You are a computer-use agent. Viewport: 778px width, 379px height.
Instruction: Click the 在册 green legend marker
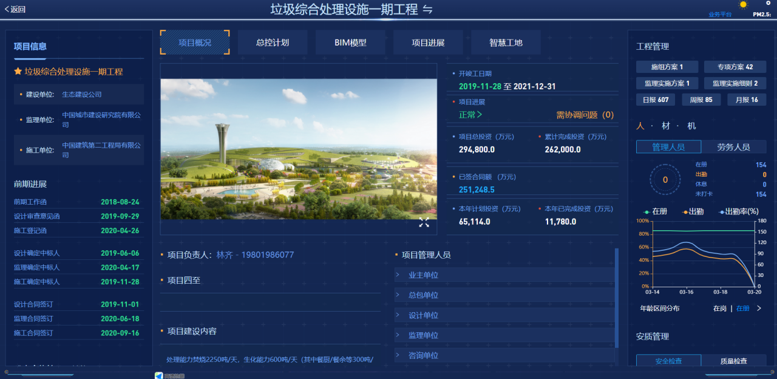(647, 212)
